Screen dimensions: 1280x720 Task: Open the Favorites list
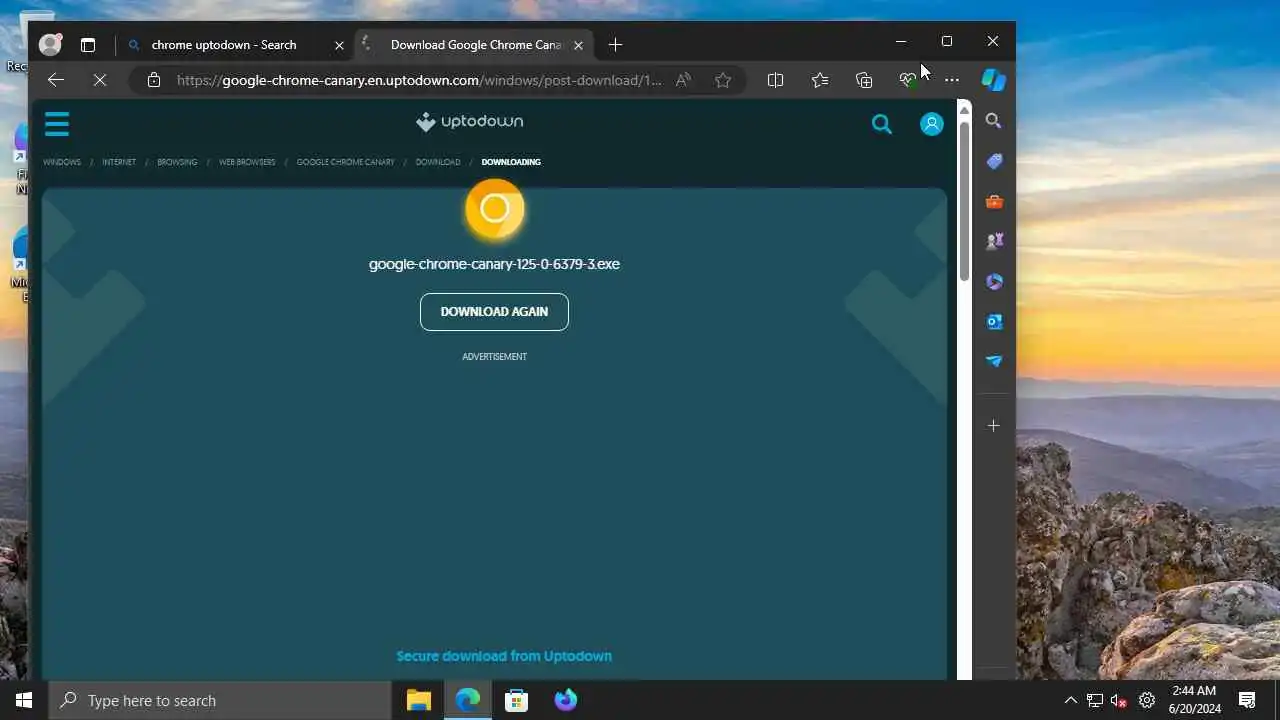point(820,80)
